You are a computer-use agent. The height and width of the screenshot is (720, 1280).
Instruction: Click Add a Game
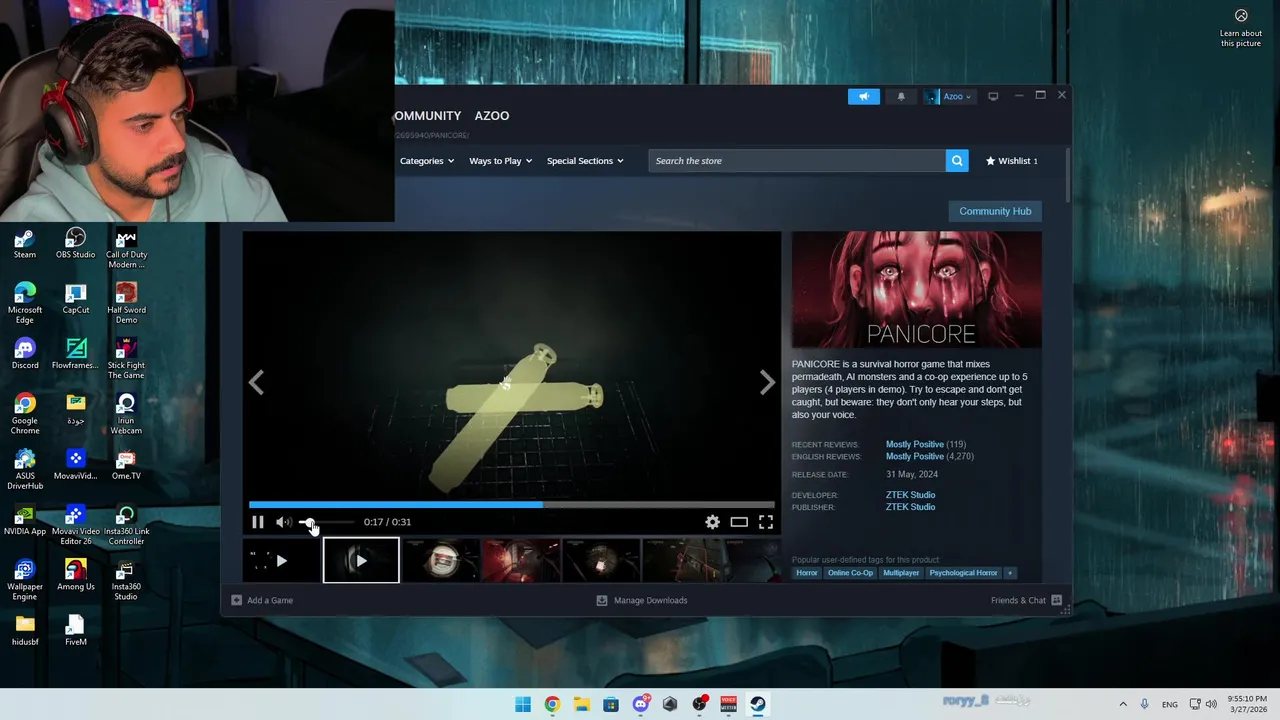click(x=262, y=600)
